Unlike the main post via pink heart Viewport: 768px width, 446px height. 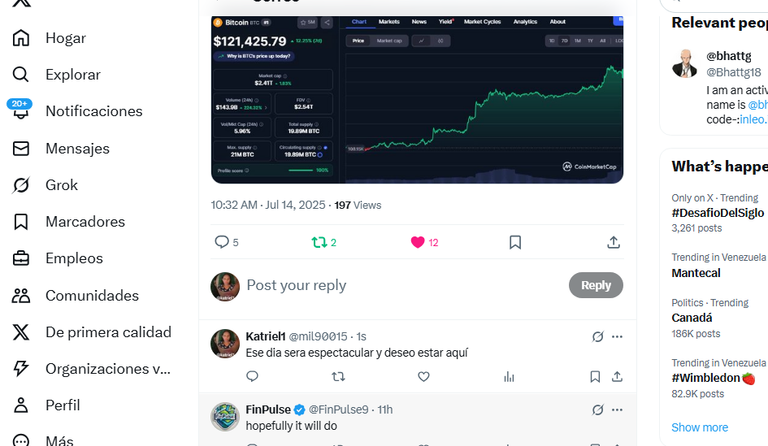[x=417, y=242]
